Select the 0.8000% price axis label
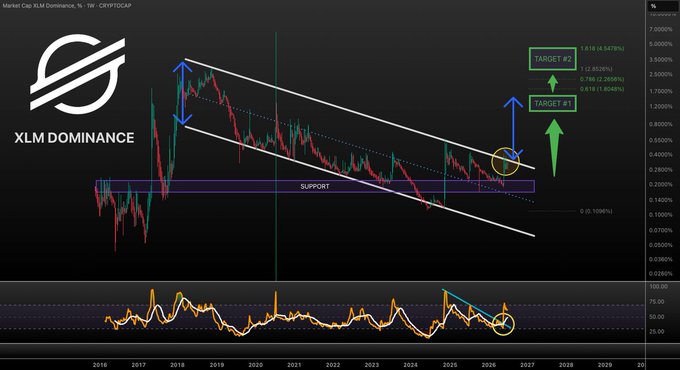 (x=660, y=124)
